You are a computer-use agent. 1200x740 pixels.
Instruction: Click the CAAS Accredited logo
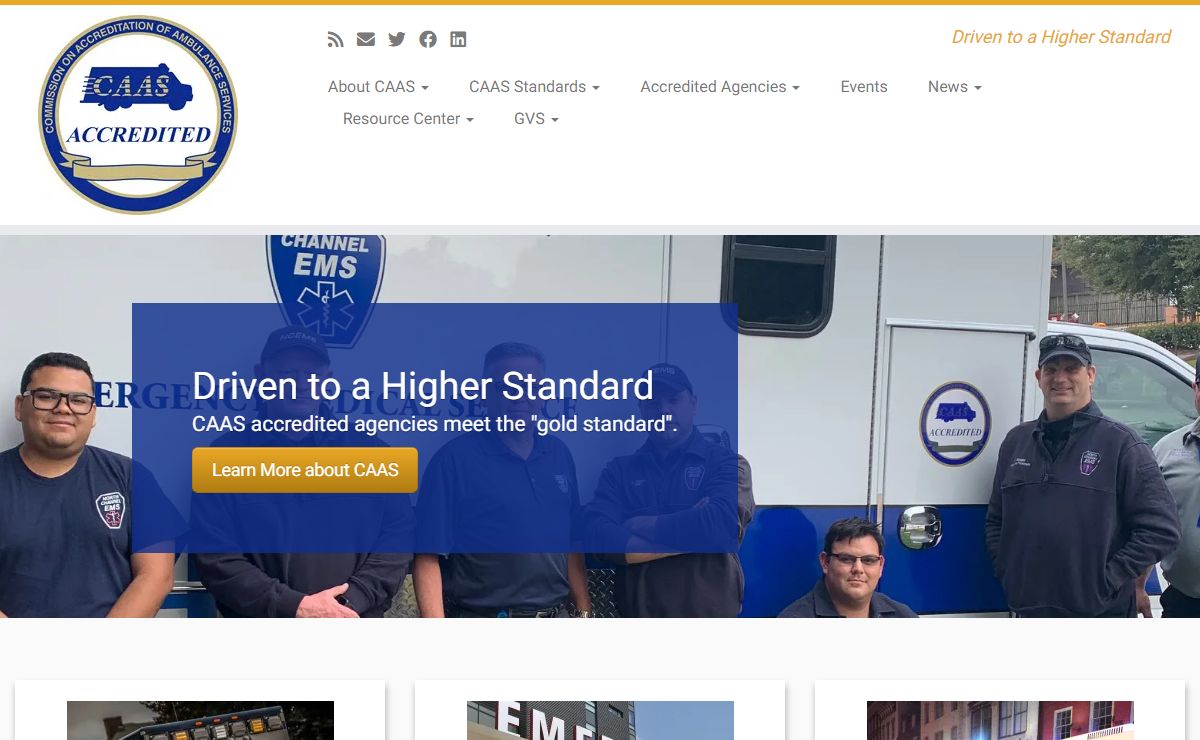[x=138, y=115]
